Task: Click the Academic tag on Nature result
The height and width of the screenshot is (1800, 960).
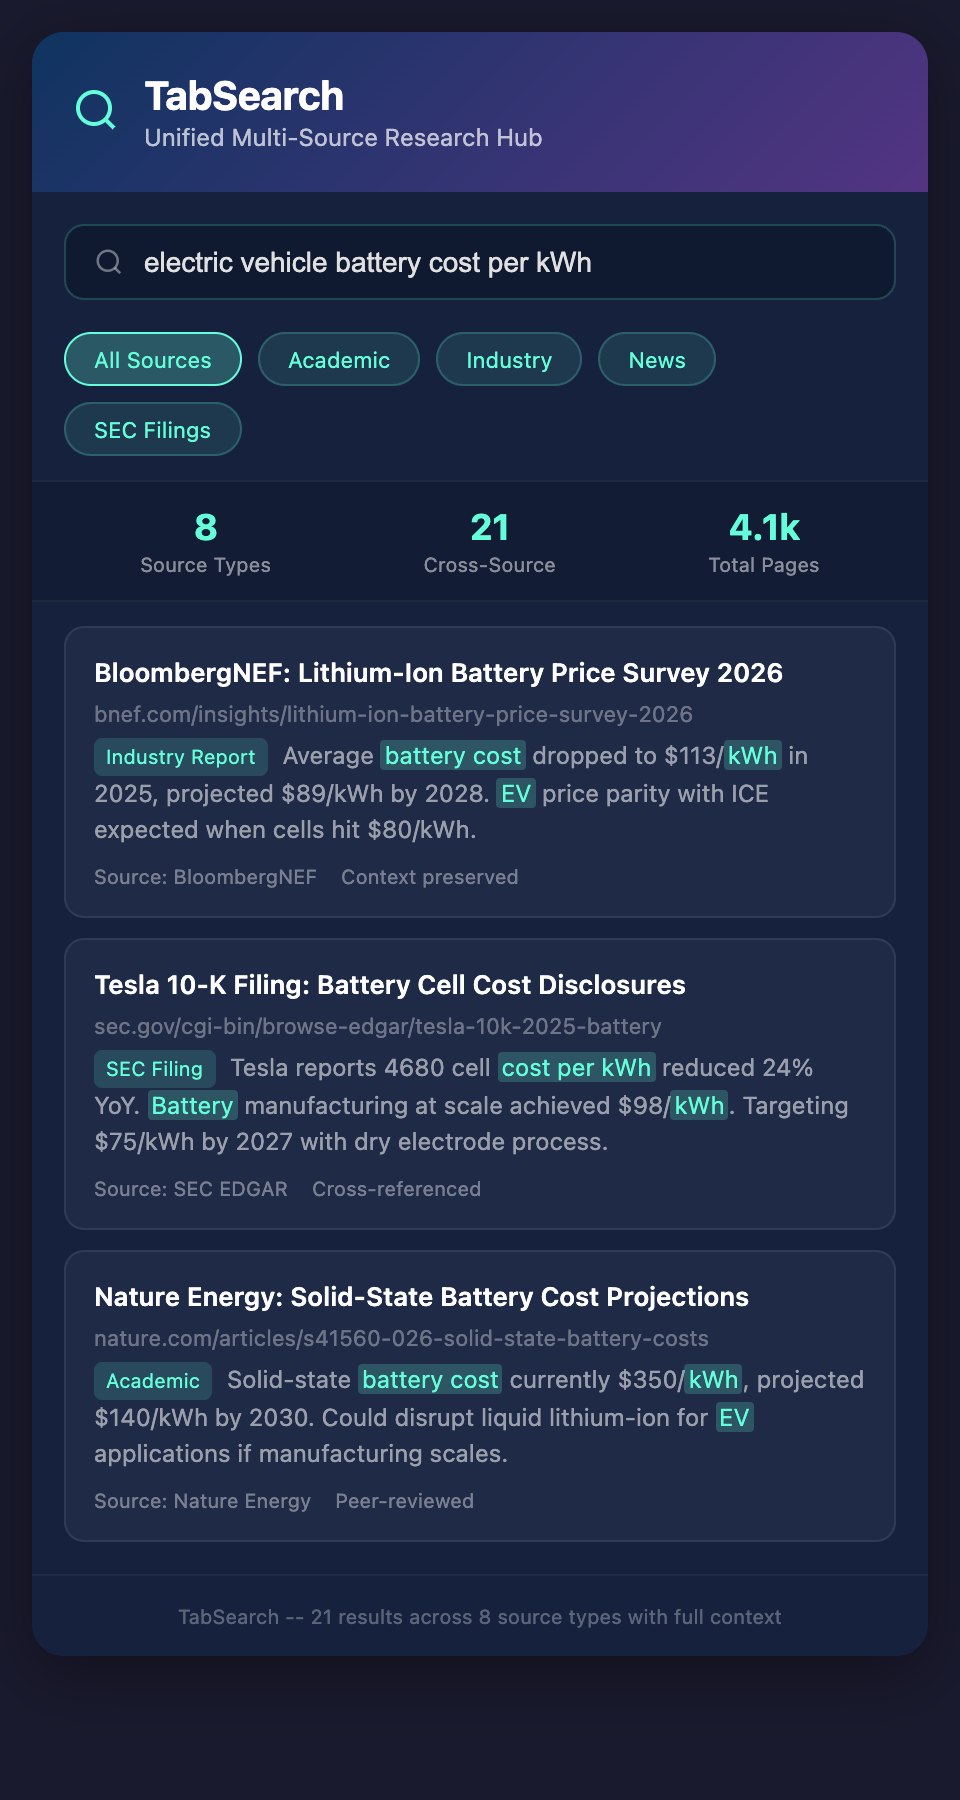Action: click(x=153, y=1381)
